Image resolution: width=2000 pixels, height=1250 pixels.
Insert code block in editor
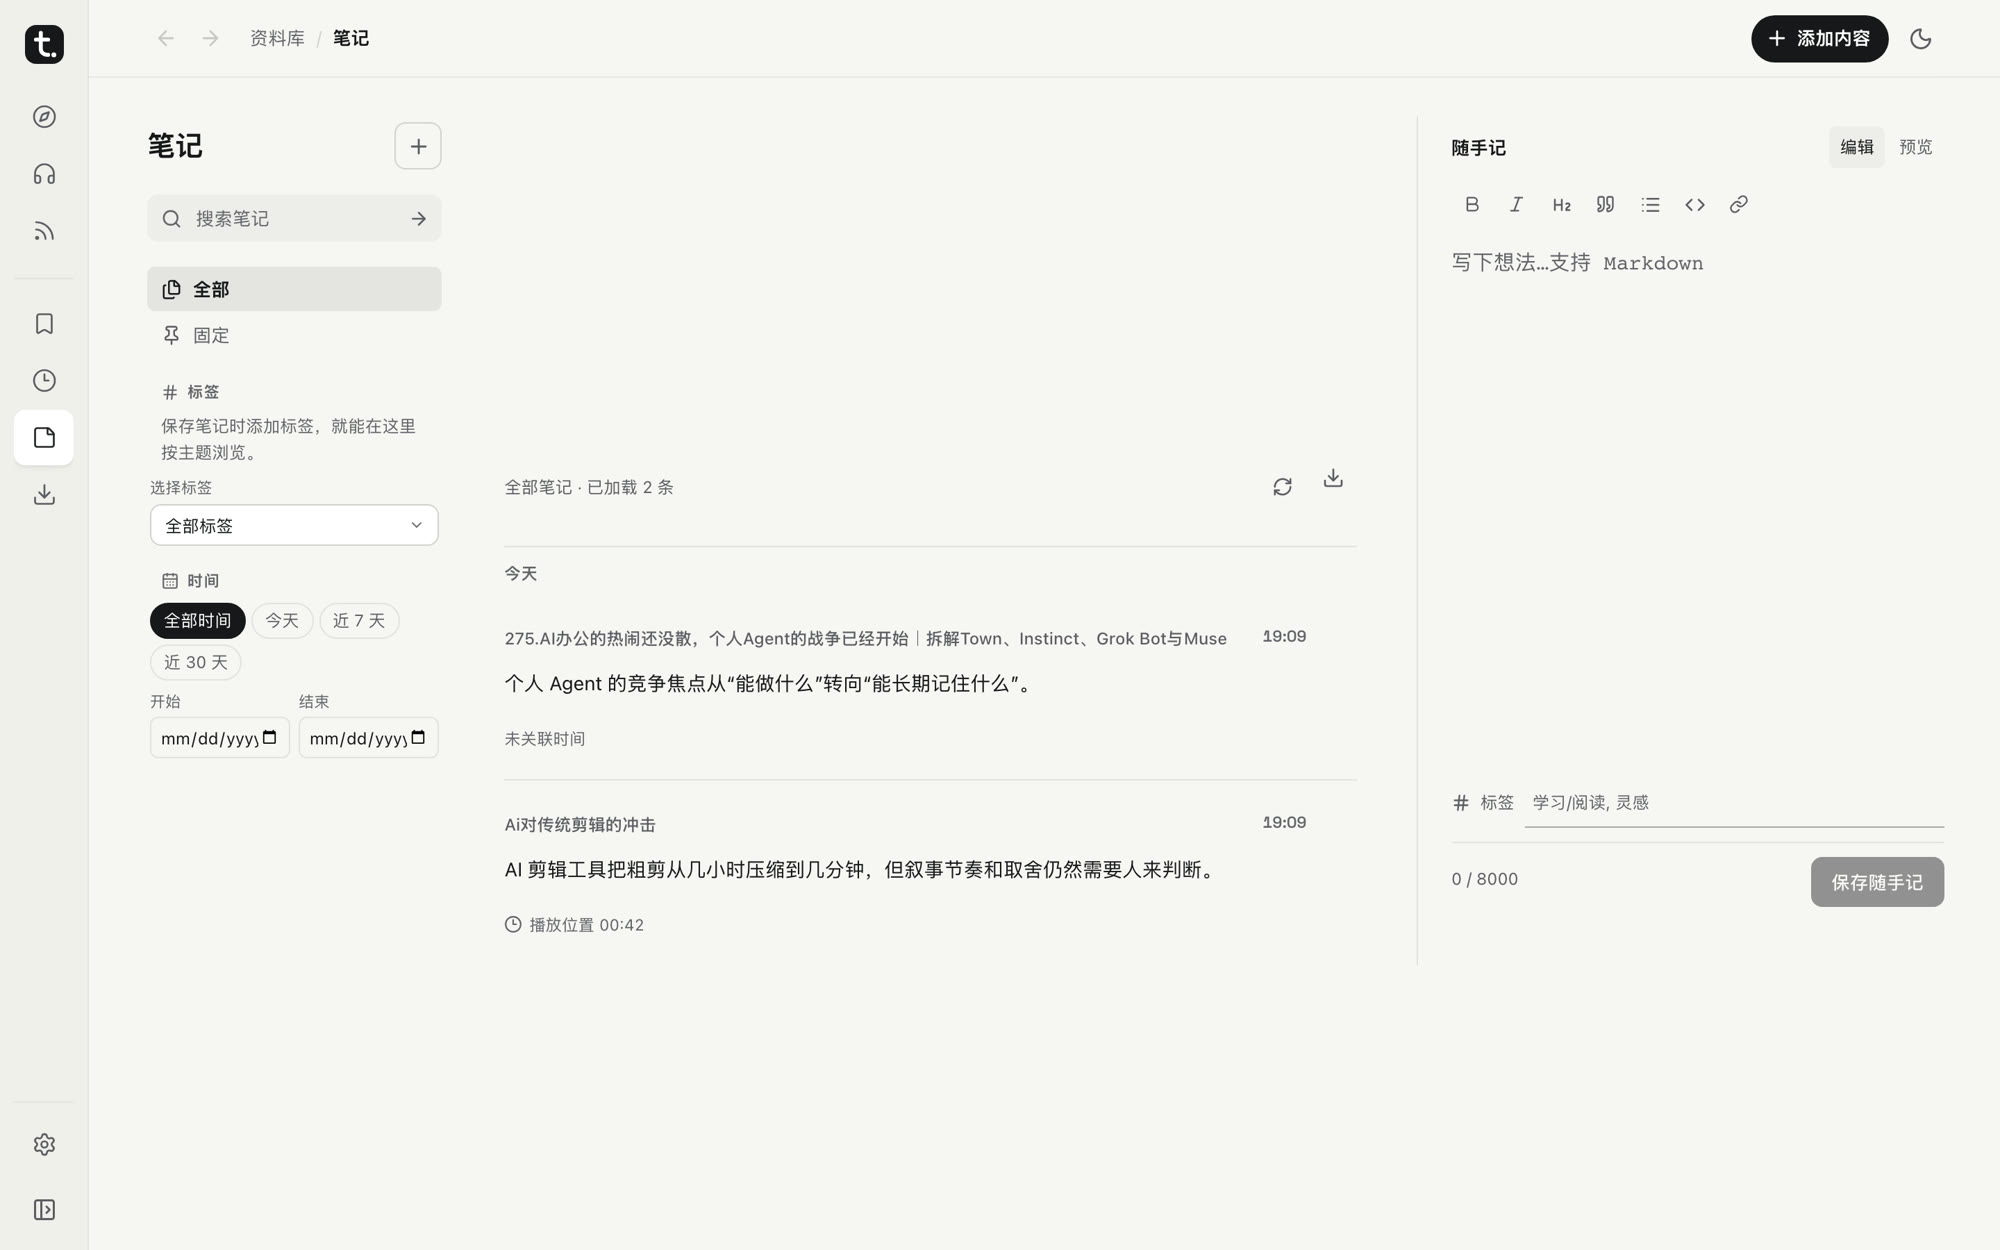[1694, 204]
